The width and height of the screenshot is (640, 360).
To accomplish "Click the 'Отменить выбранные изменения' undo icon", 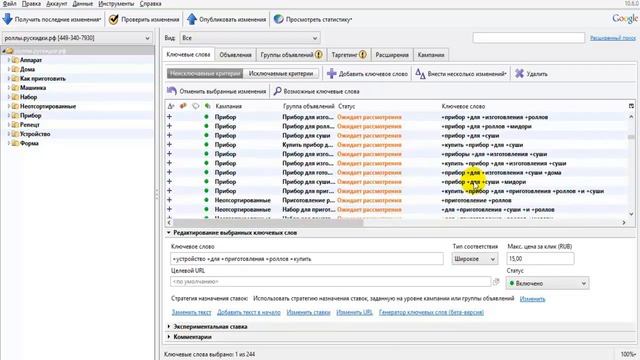I will 172,91.
